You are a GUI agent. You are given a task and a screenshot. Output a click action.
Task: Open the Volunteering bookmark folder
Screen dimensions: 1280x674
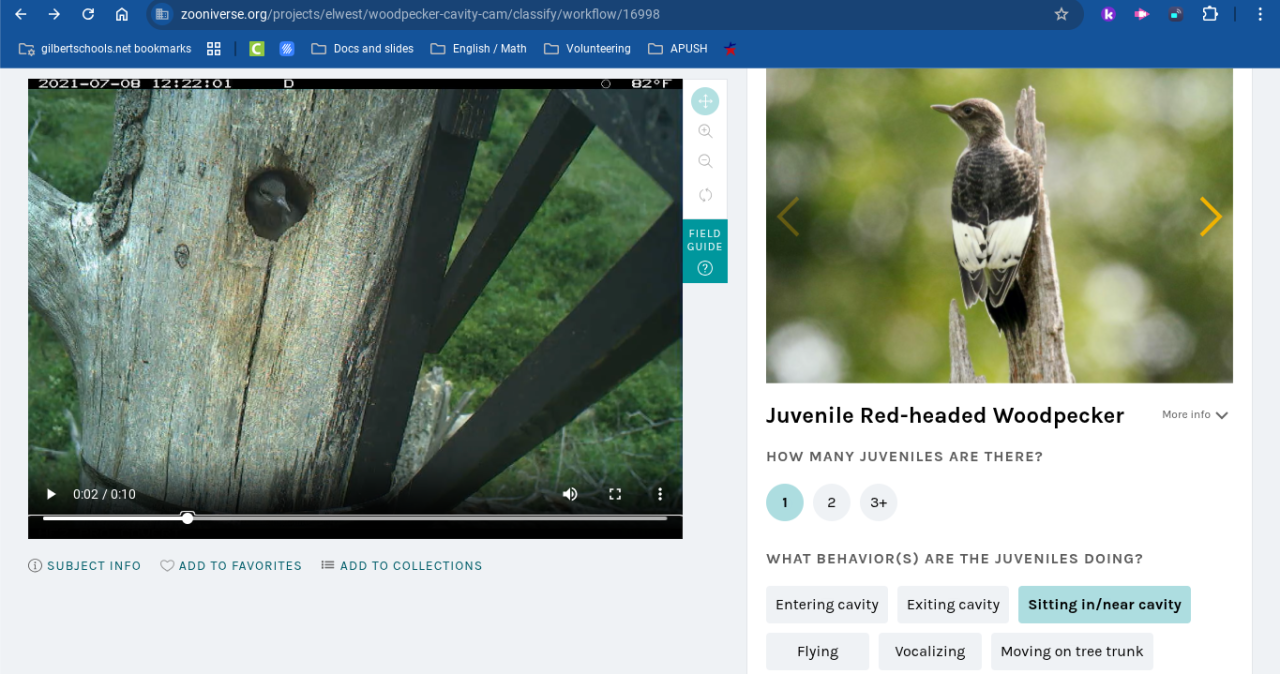pos(587,48)
